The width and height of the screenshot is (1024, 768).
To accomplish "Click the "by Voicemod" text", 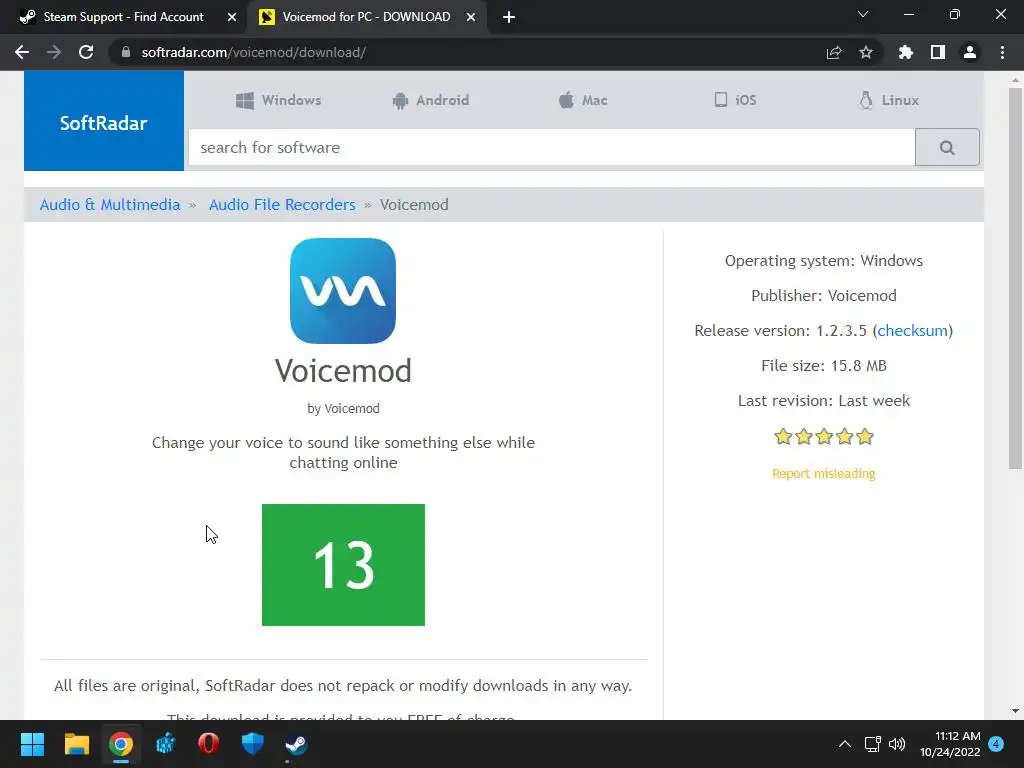I will (x=343, y=409).
